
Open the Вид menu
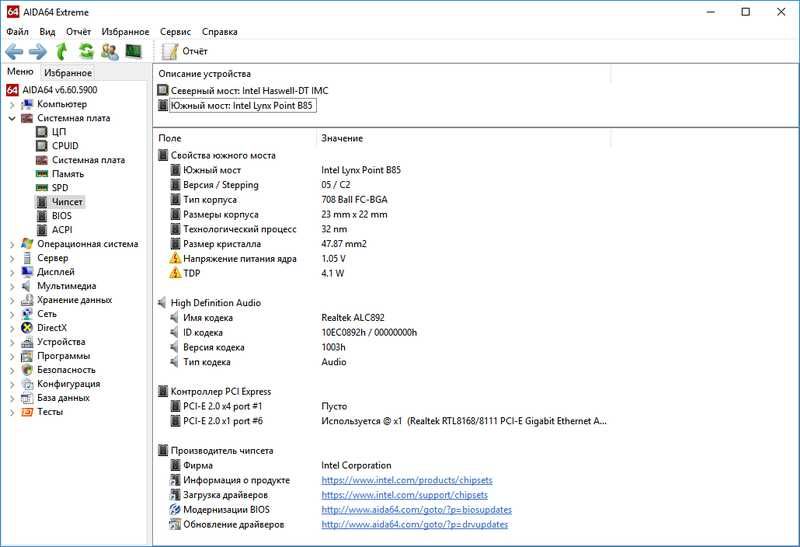[x=47, y=32]
